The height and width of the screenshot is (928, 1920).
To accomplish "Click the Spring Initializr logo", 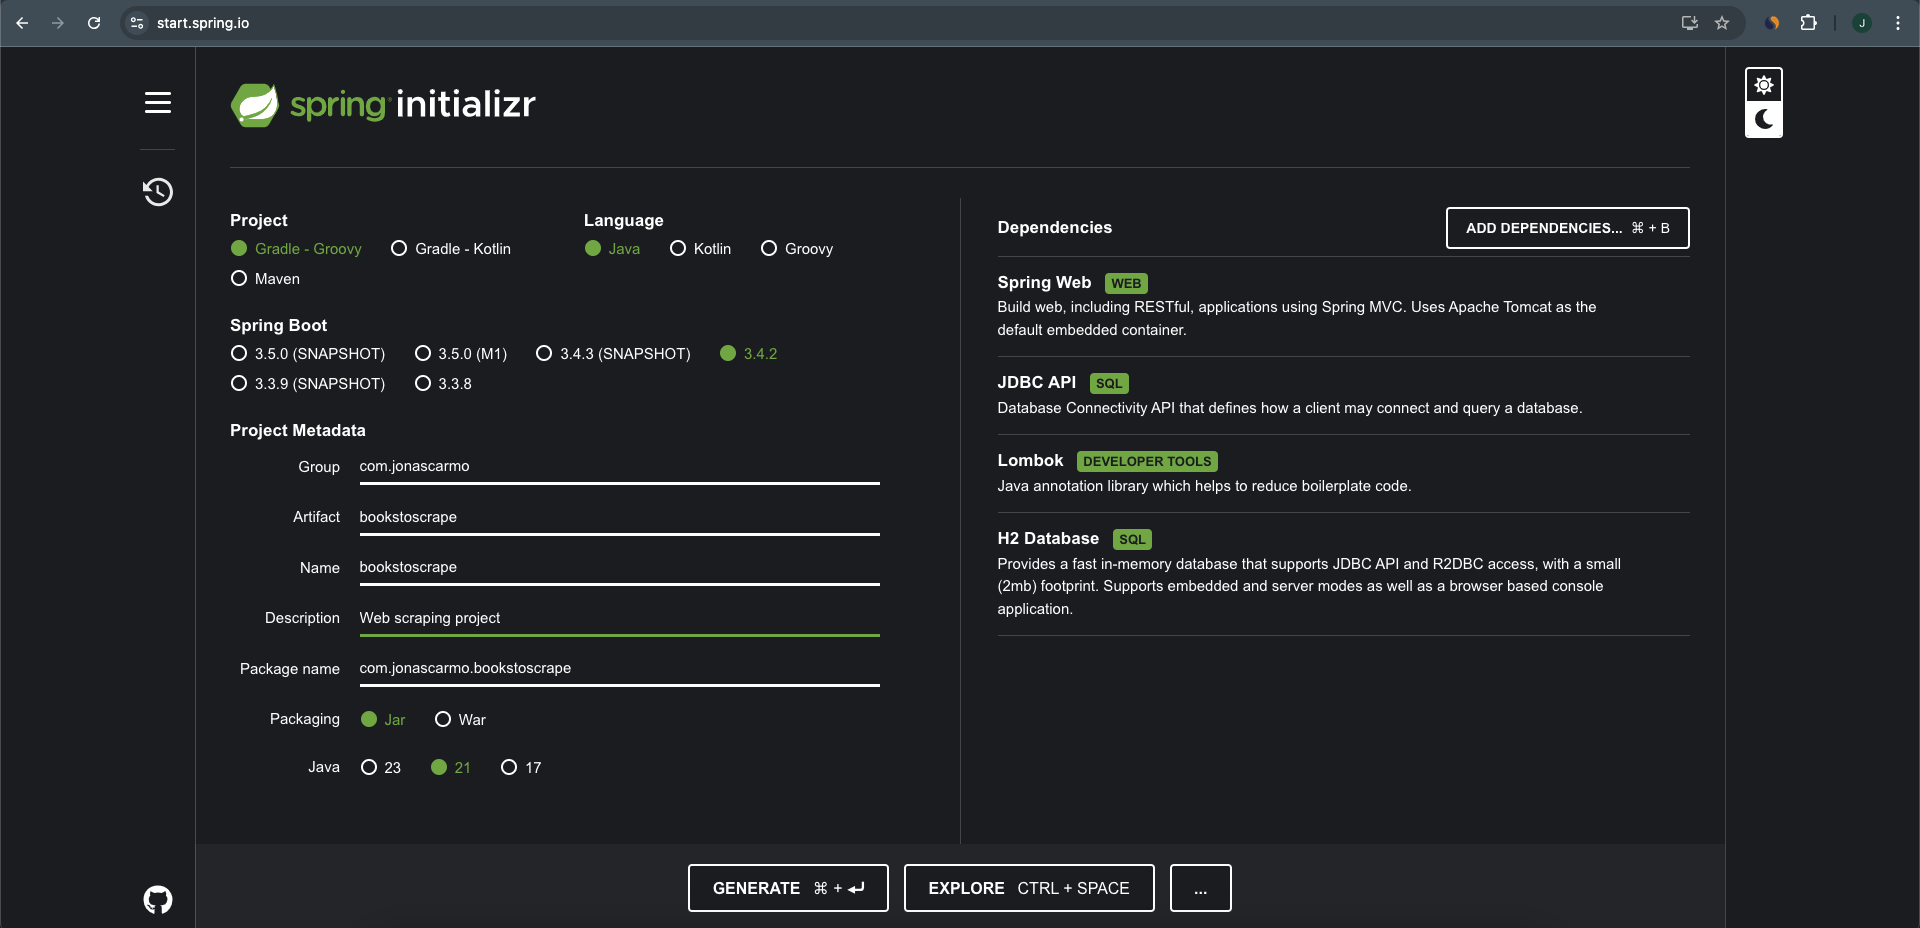I will [383, 104].
